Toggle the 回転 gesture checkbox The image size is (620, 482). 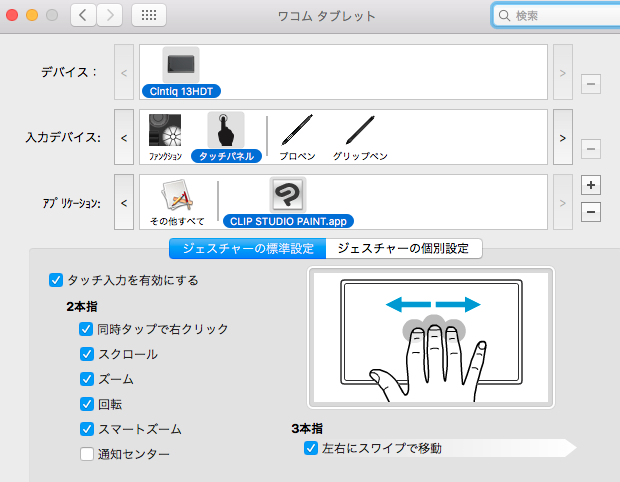click(86, 404)
